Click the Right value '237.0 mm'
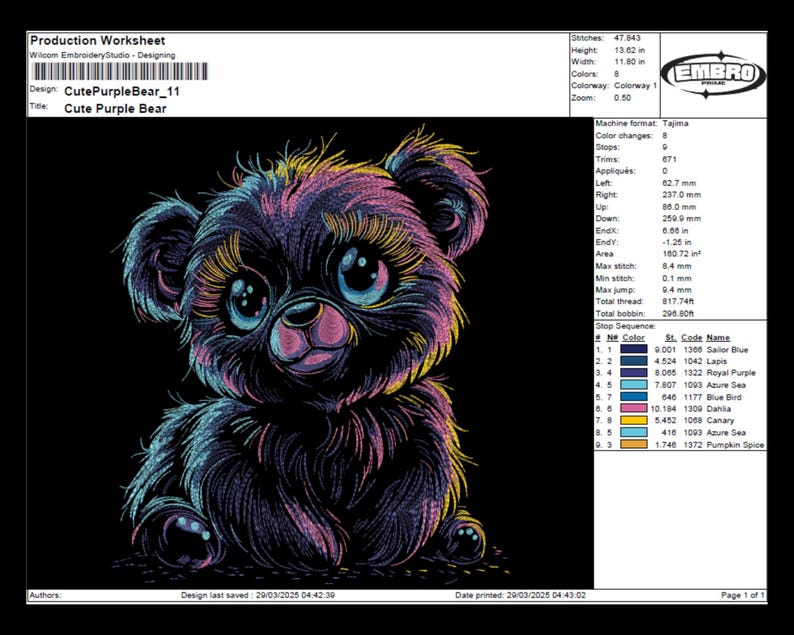This screenshot has height=635, width=794. click(682, 194)
